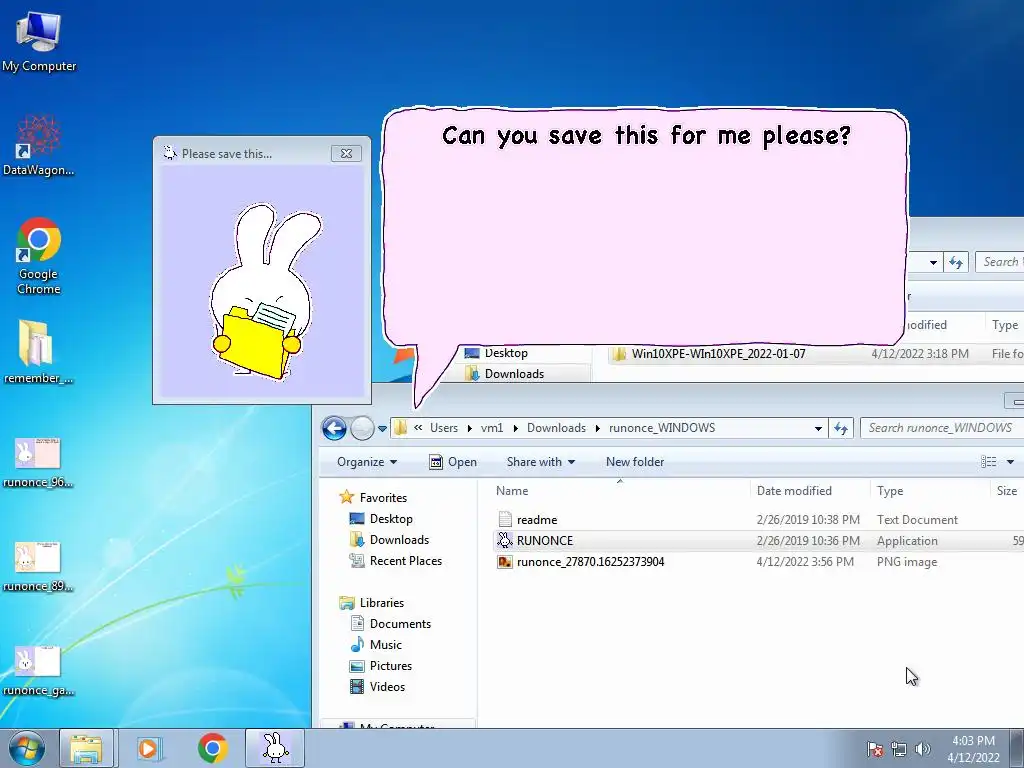Select Favorites in the navigation pane
Screen dimensions: 1024x768
click(x=383, y=498)
